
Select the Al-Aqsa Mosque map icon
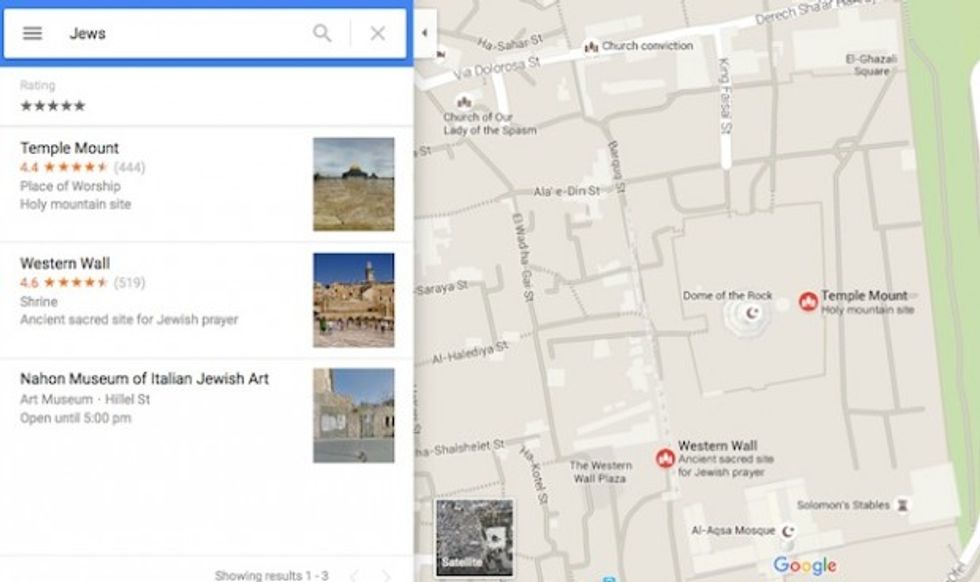click(x=787, y=530)
